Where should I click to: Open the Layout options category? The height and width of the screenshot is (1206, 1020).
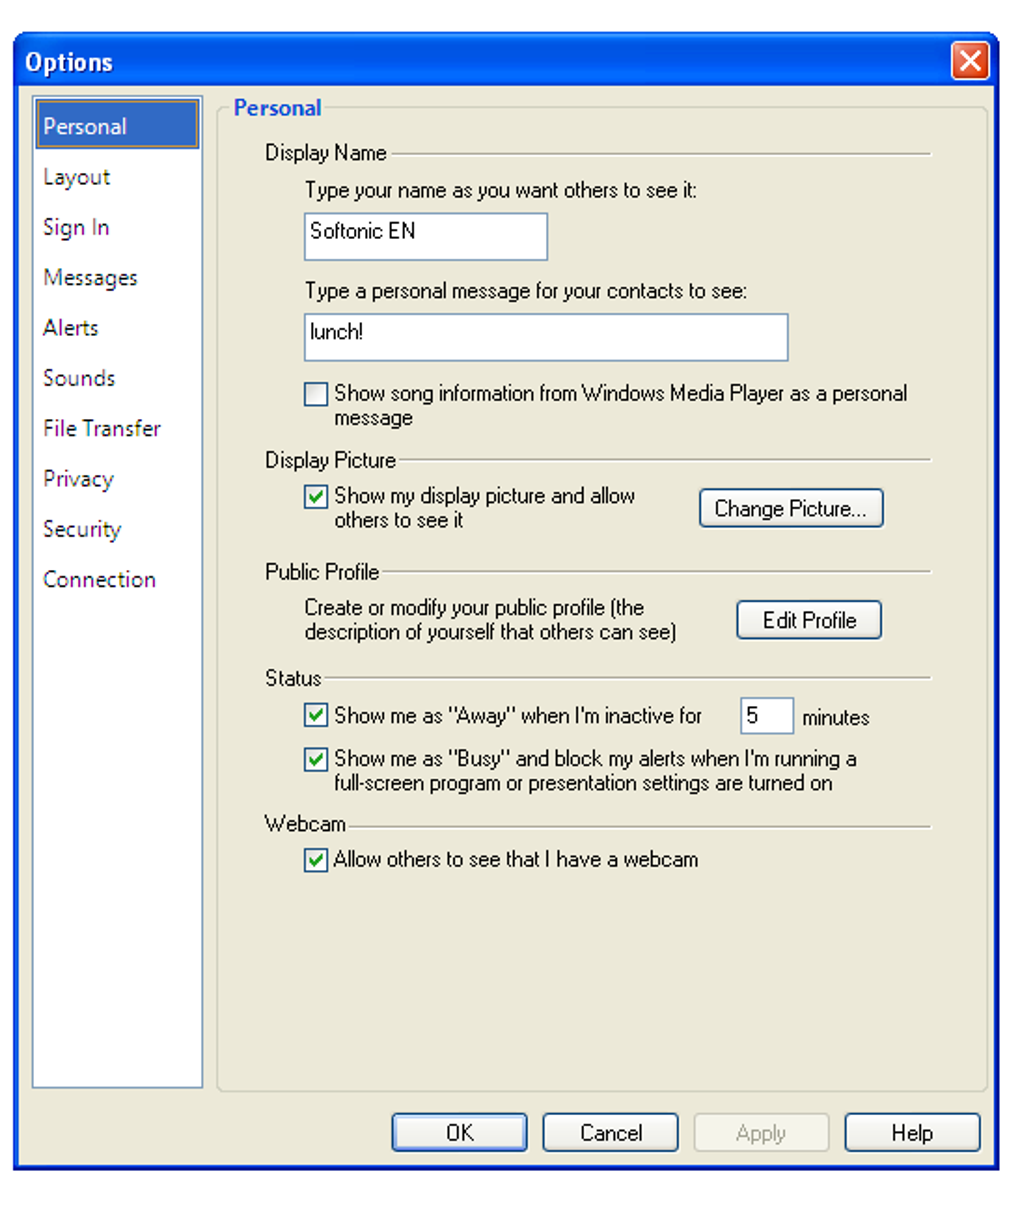(76, 177)
